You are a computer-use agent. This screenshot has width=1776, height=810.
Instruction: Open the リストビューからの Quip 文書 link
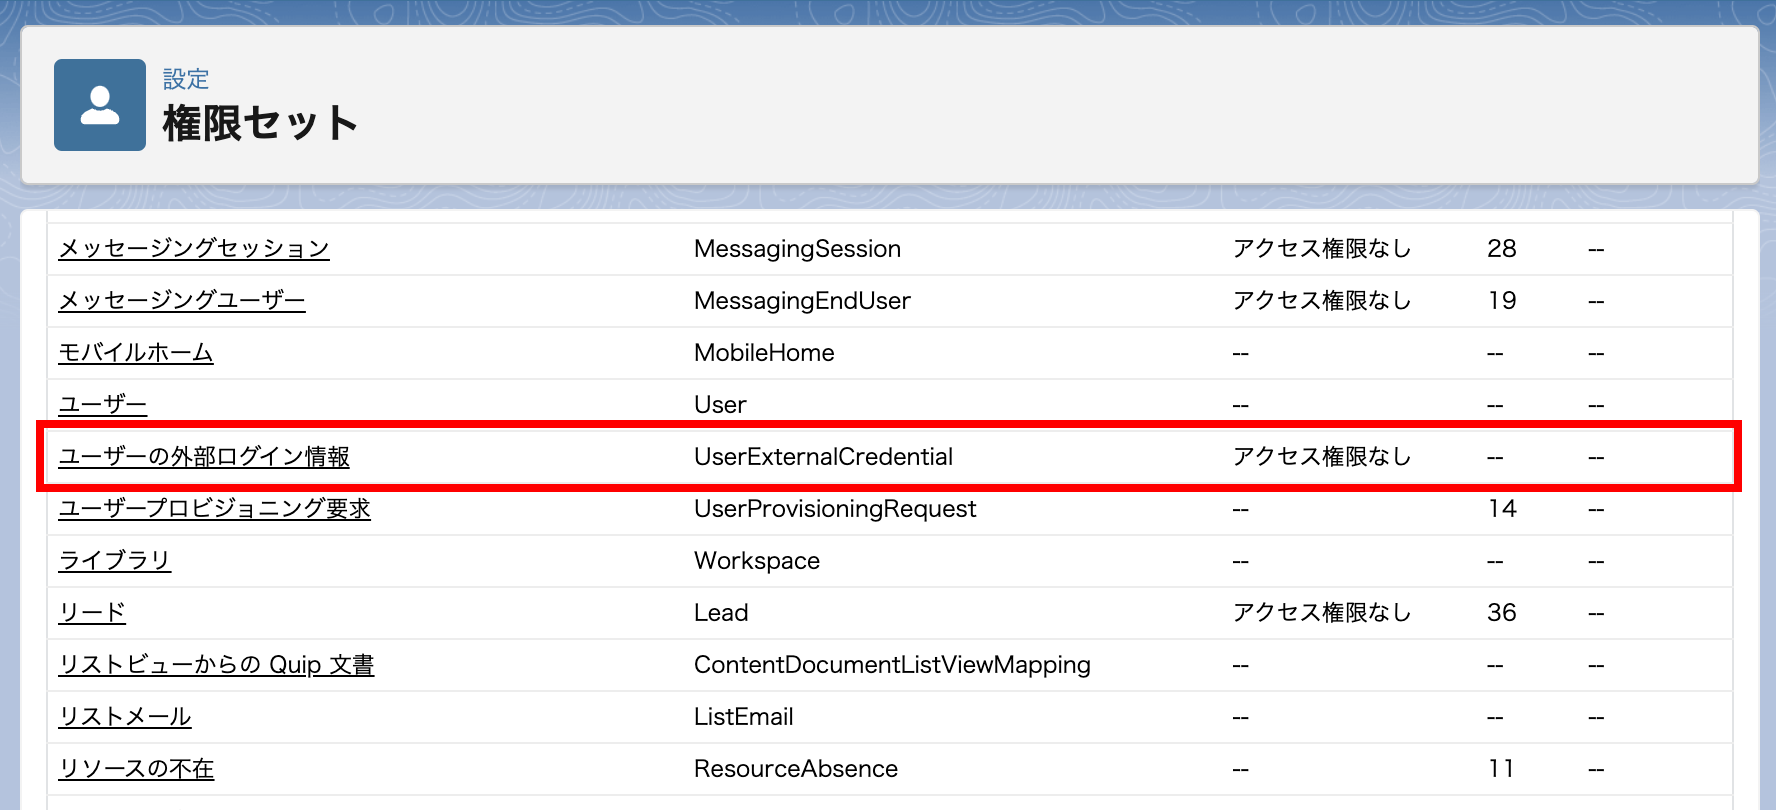click(216, 665)
